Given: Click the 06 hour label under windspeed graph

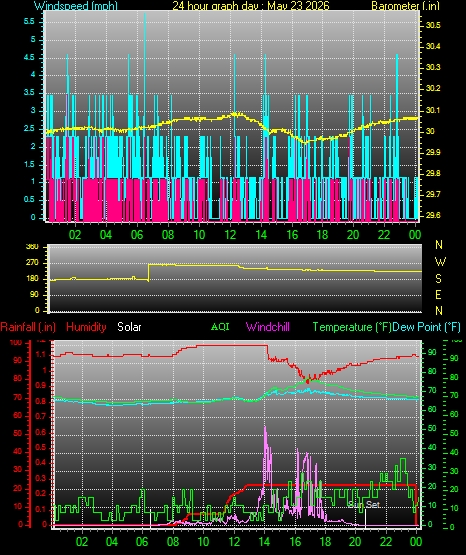Looking at the screenshot, I should pyautogui.click(x=137, y=235).
